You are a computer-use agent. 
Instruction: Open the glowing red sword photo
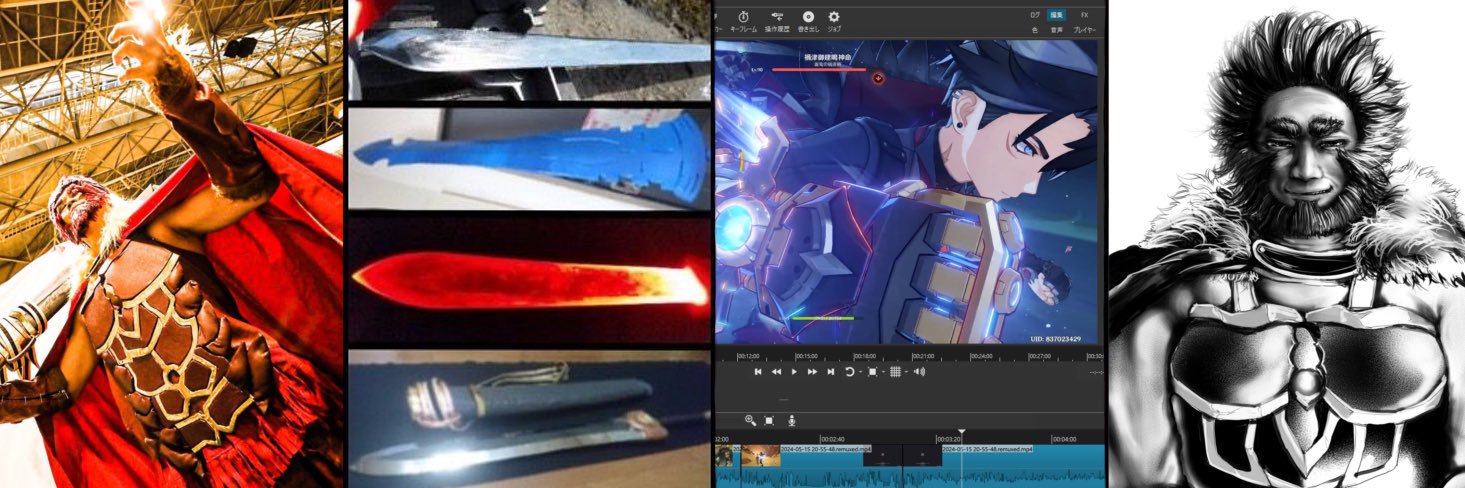coord(529,280)
